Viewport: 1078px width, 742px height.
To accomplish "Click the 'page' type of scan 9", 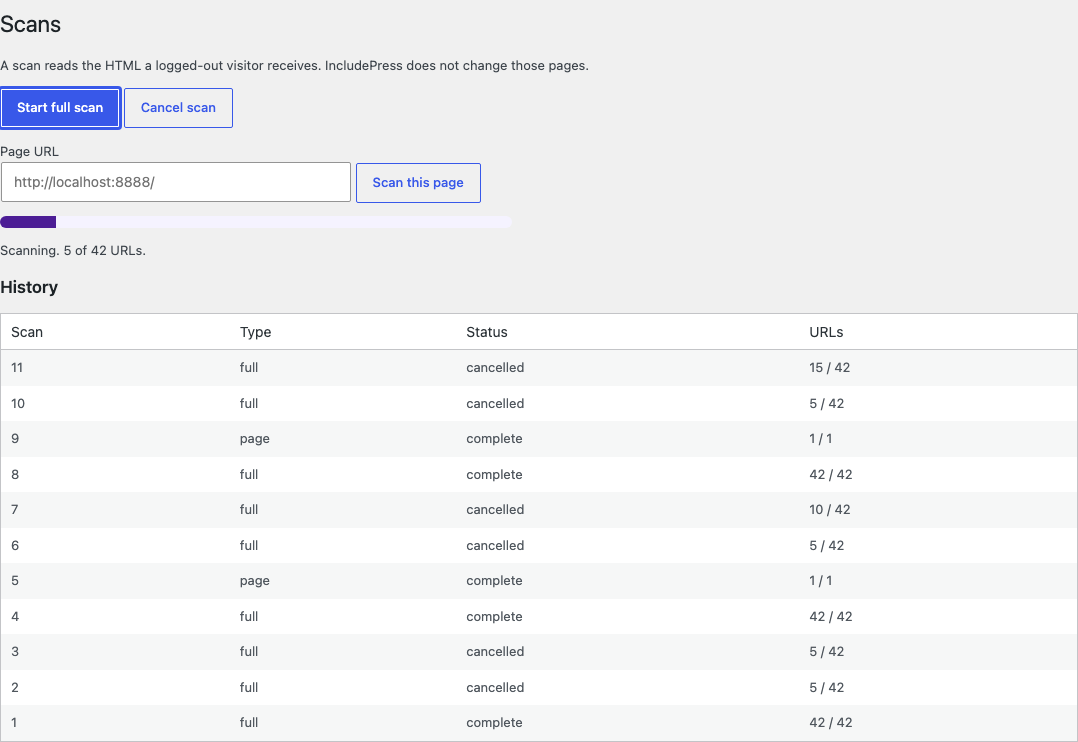I will coord(254,439).
